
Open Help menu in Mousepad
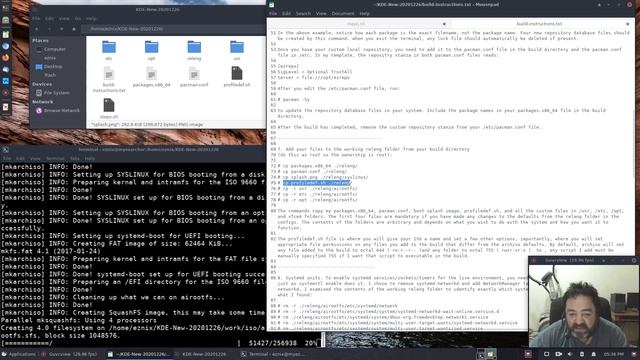[364, 13]
